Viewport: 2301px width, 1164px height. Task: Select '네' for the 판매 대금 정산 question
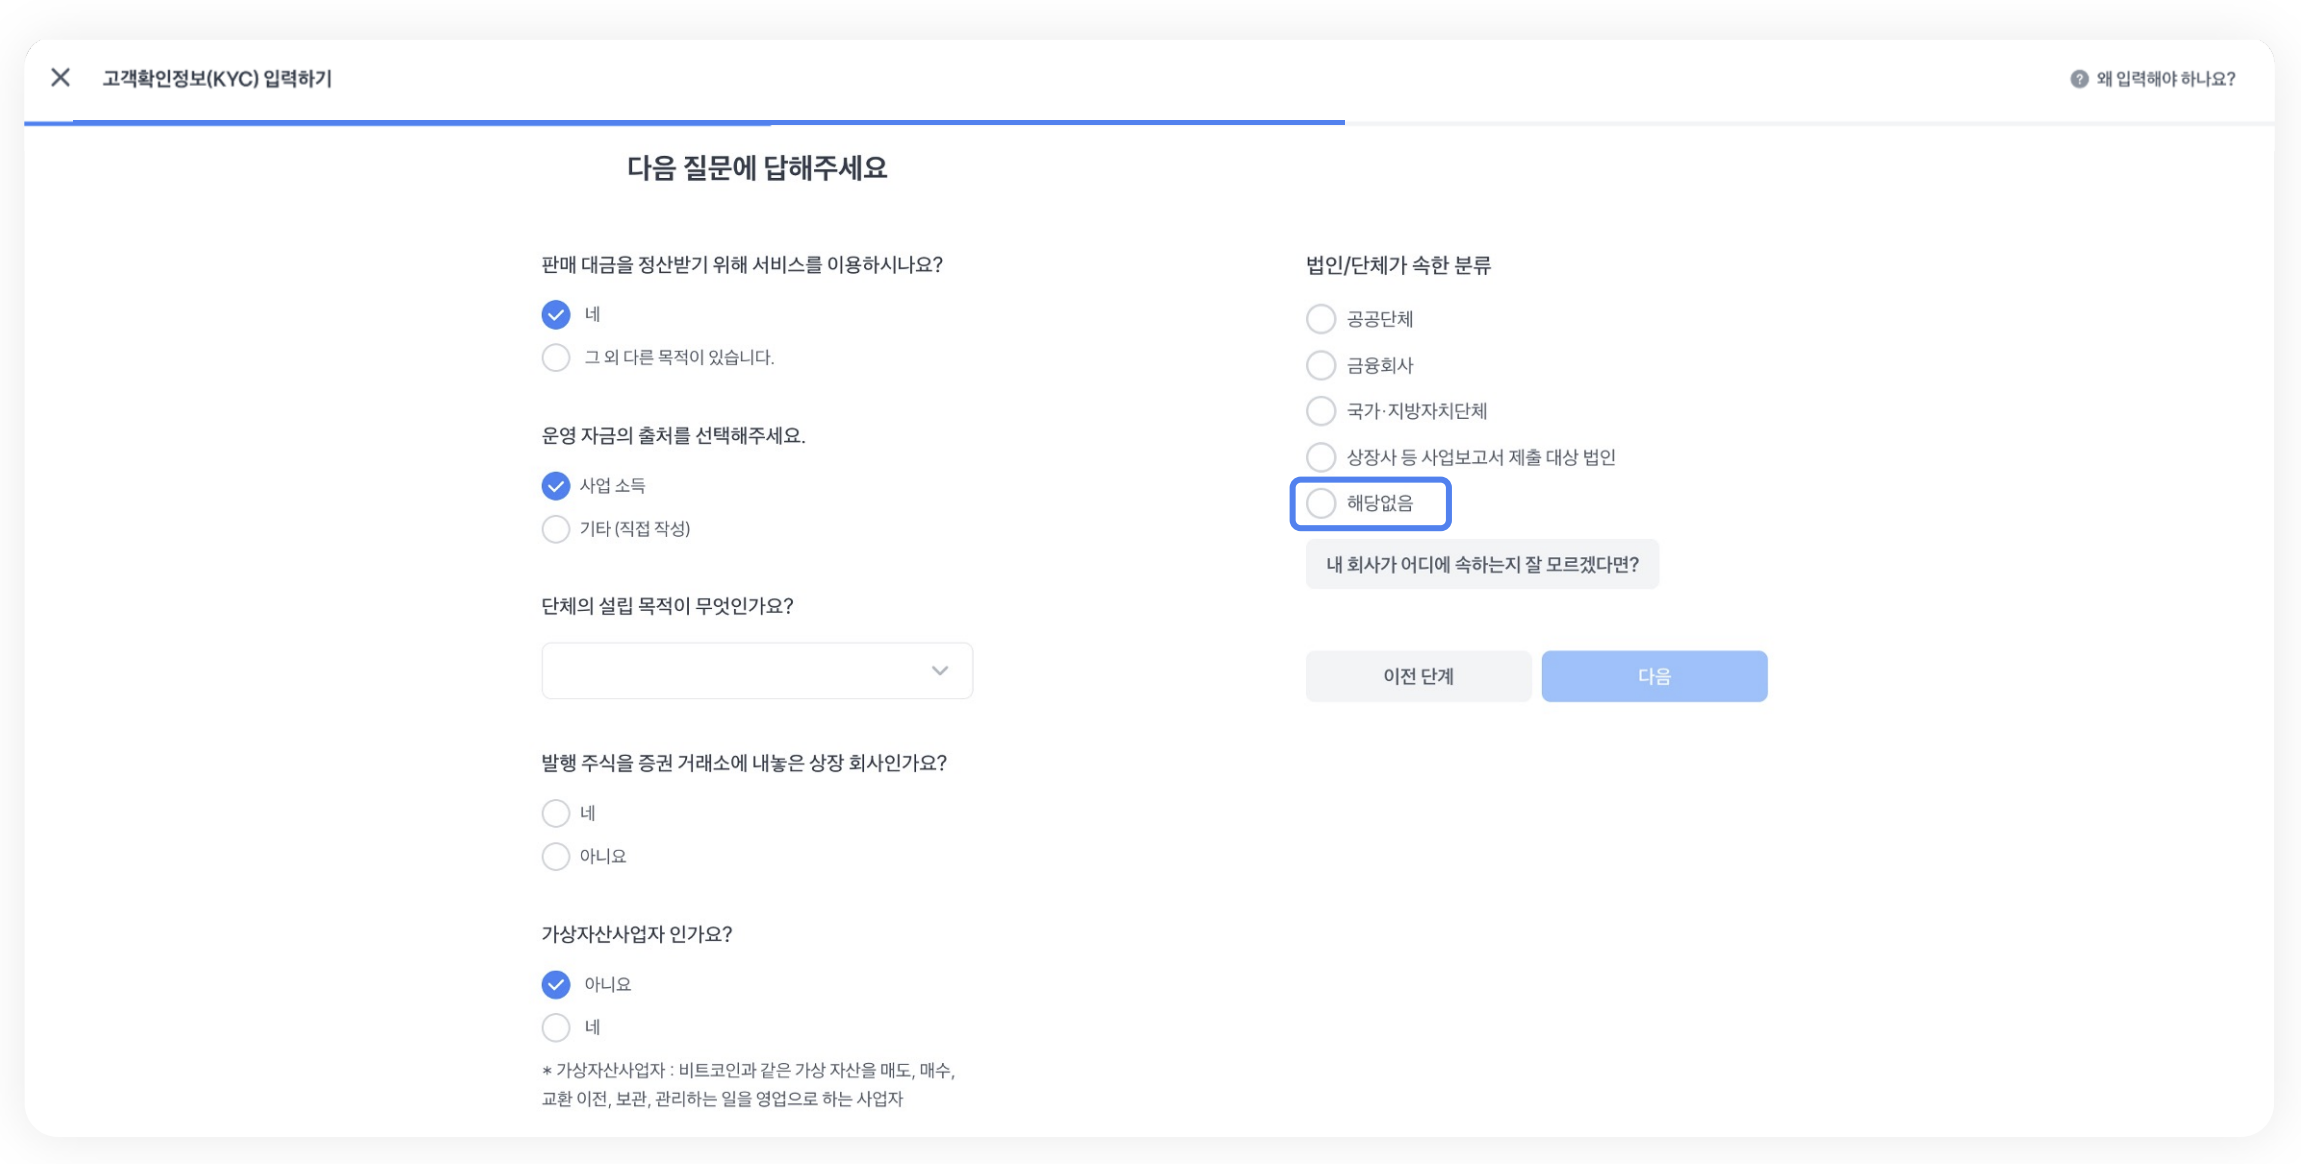pos(556,314)
